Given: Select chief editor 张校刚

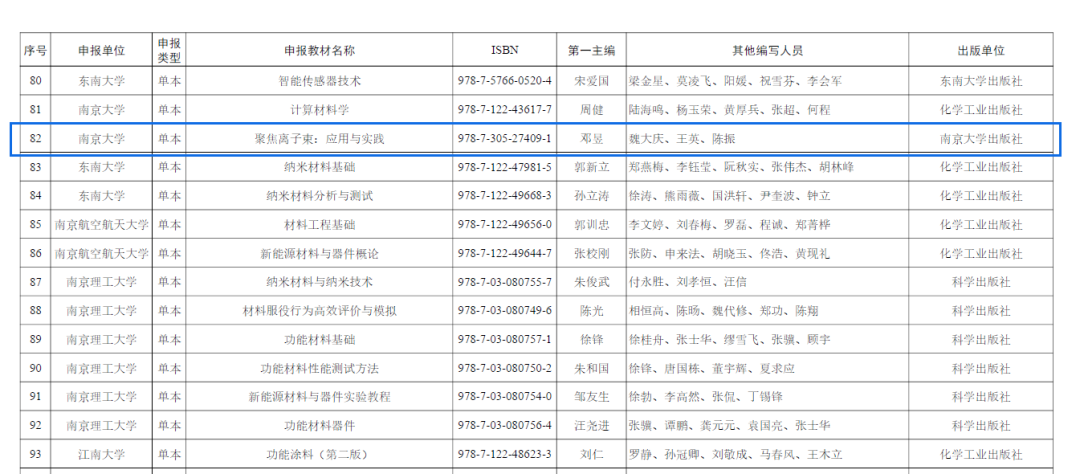Looking at the screenshot, I should point(592,254).
